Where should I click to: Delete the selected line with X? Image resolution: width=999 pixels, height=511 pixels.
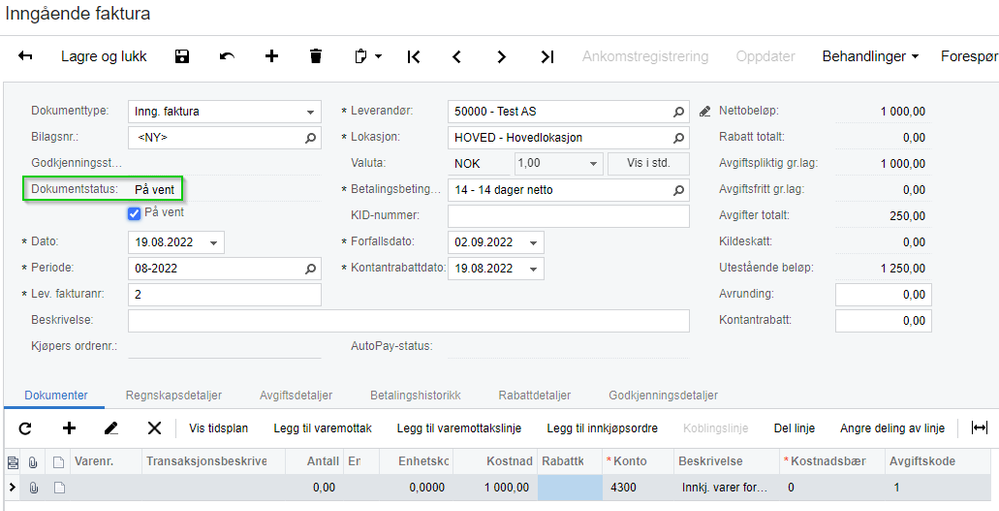(154, 428)
